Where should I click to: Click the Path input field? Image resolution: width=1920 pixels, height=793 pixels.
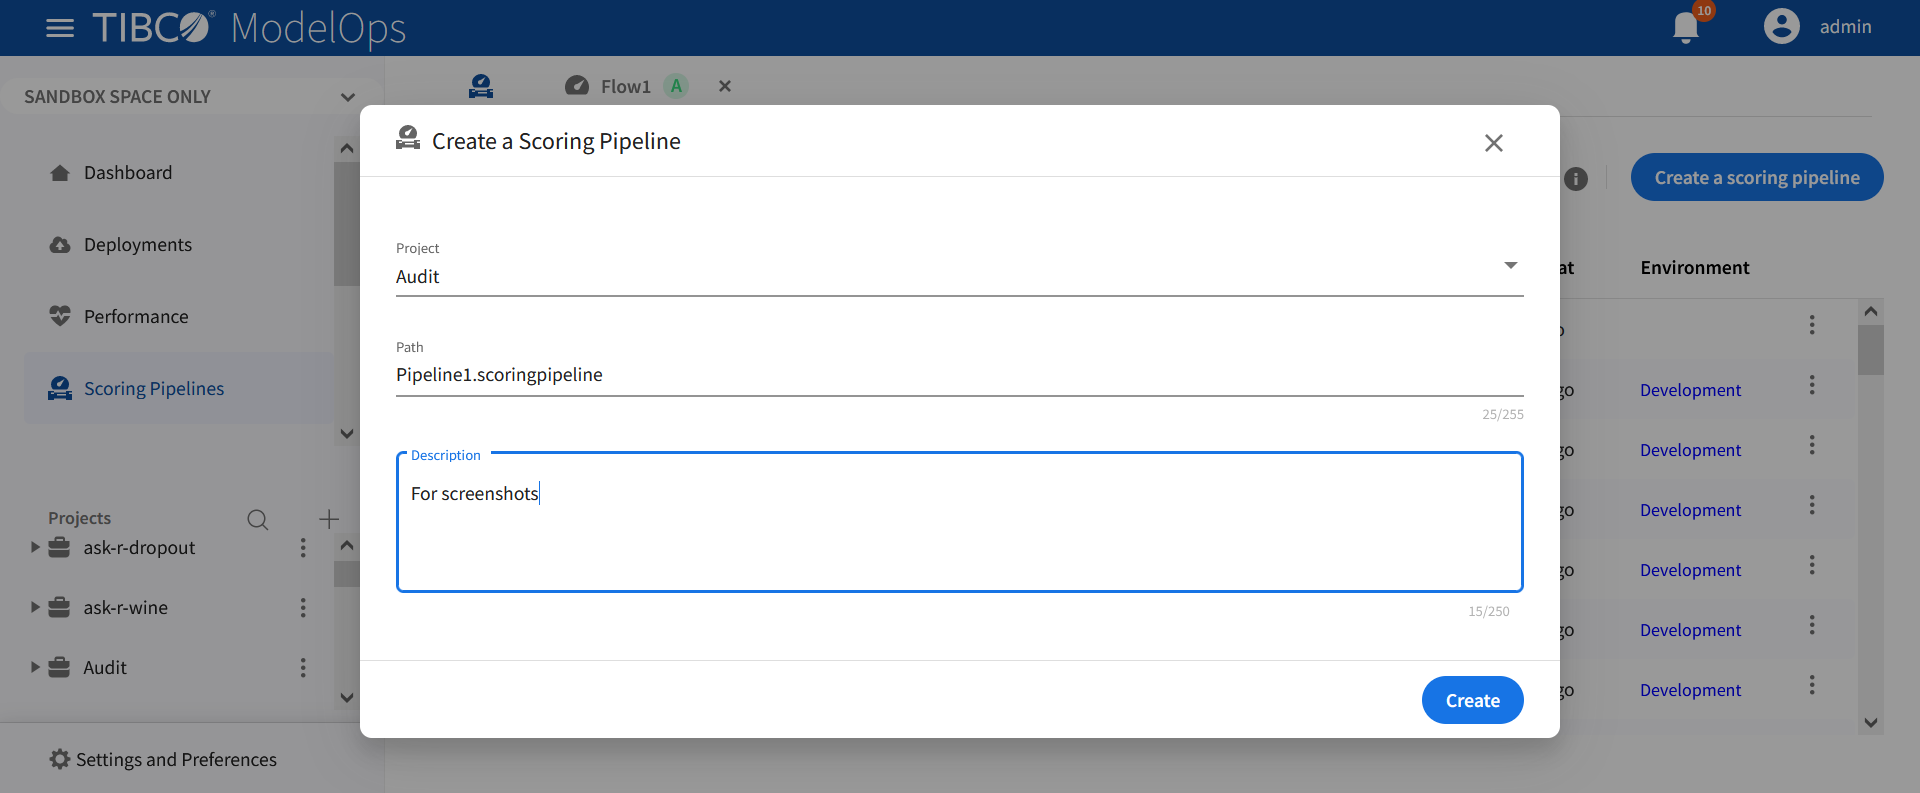[958, 375]
